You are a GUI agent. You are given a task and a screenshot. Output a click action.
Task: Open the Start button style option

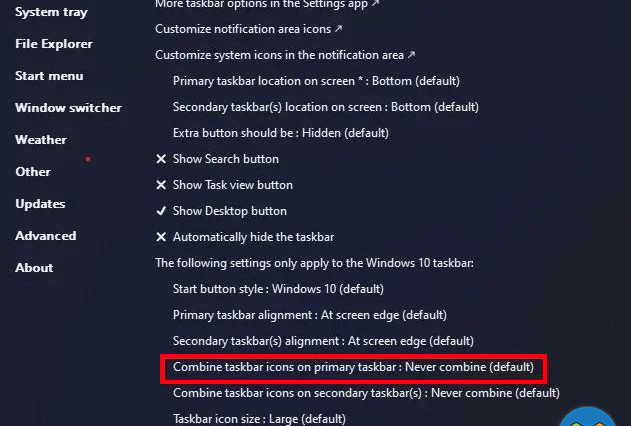click(x=278, y=289)
